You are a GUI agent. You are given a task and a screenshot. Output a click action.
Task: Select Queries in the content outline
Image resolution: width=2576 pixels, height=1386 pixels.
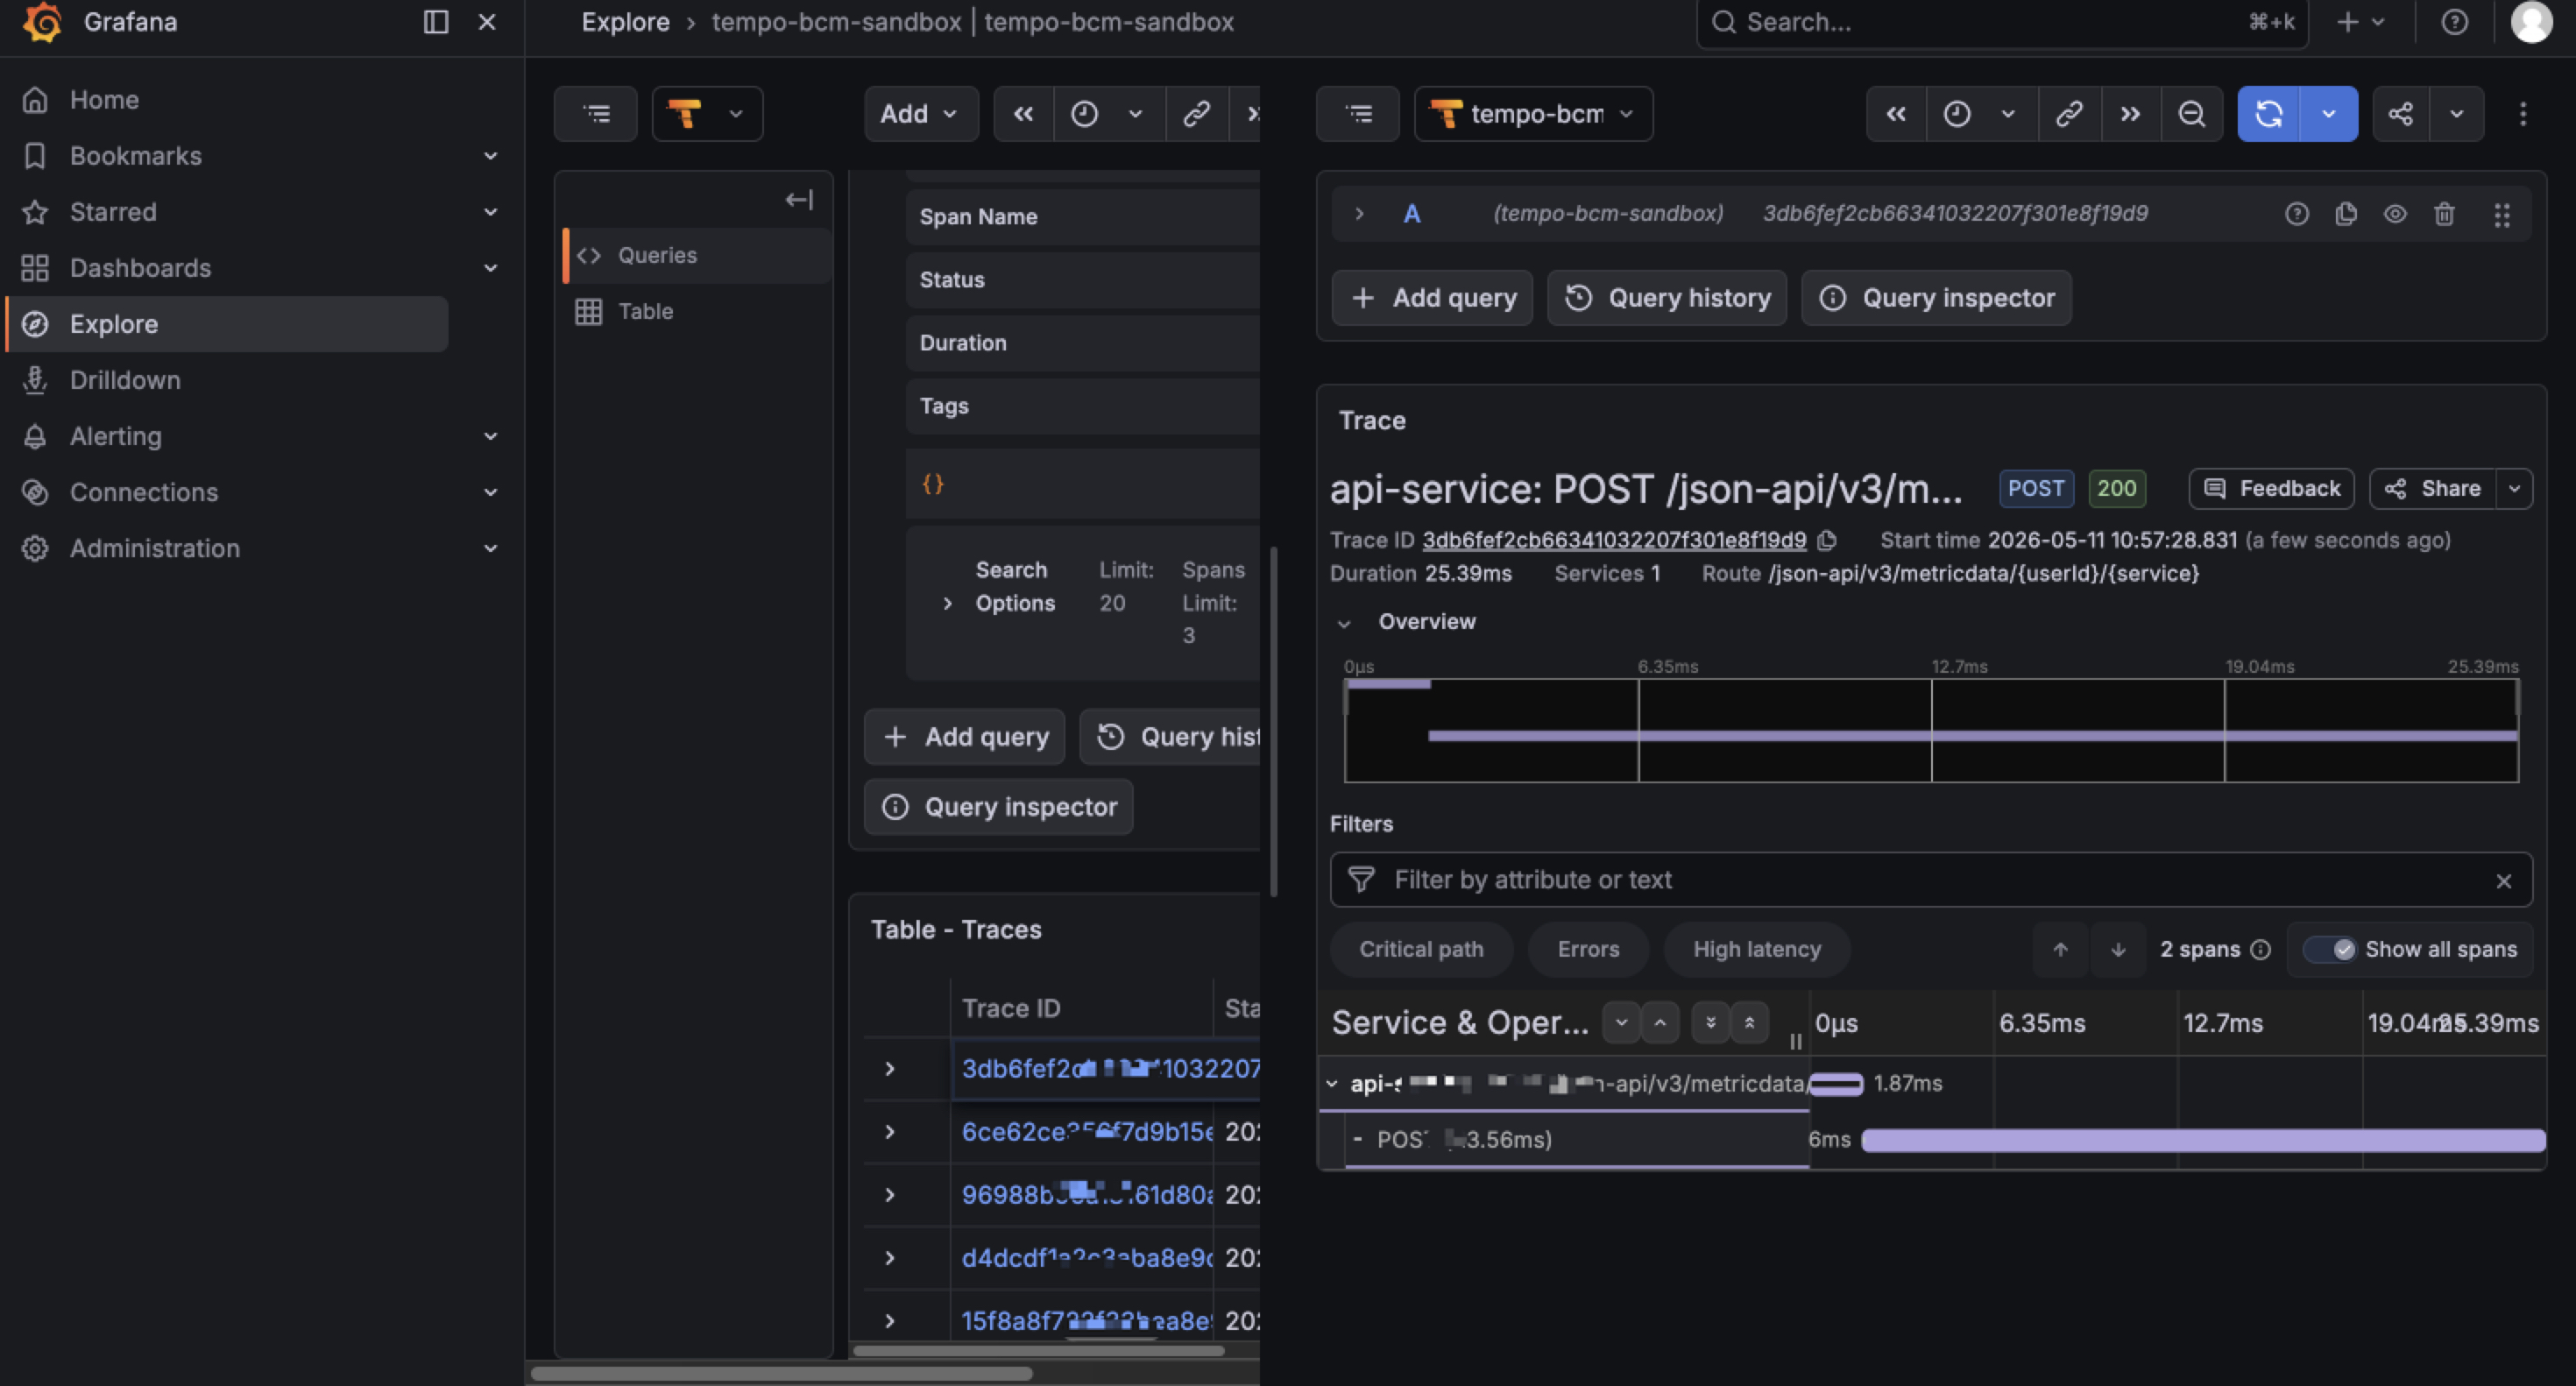pos(697,256)
